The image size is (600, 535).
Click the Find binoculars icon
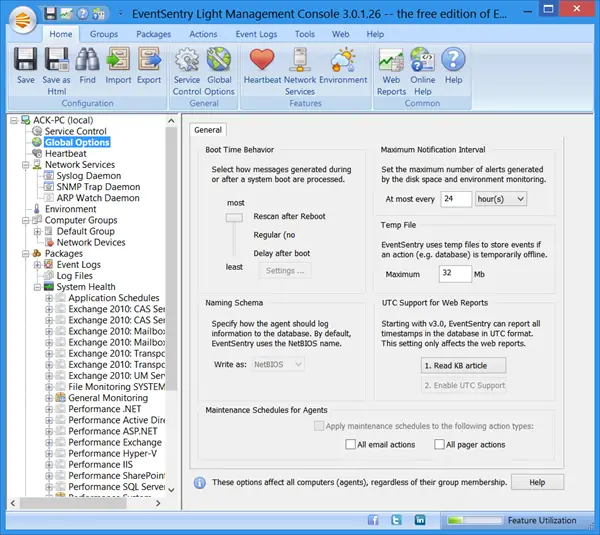(88, 63)
